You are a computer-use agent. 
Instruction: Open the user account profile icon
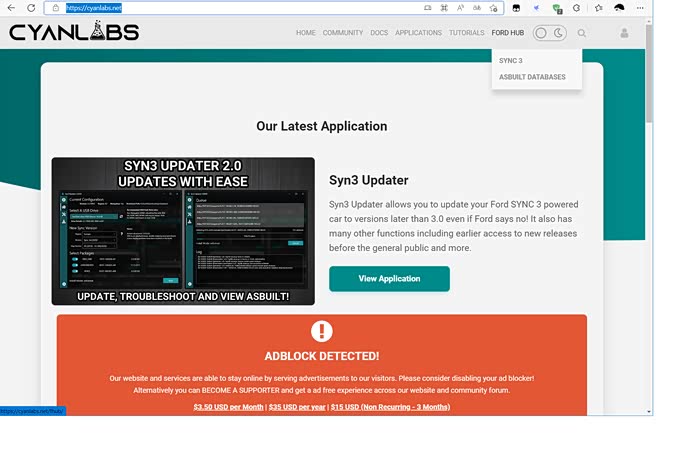pos(625,33)
